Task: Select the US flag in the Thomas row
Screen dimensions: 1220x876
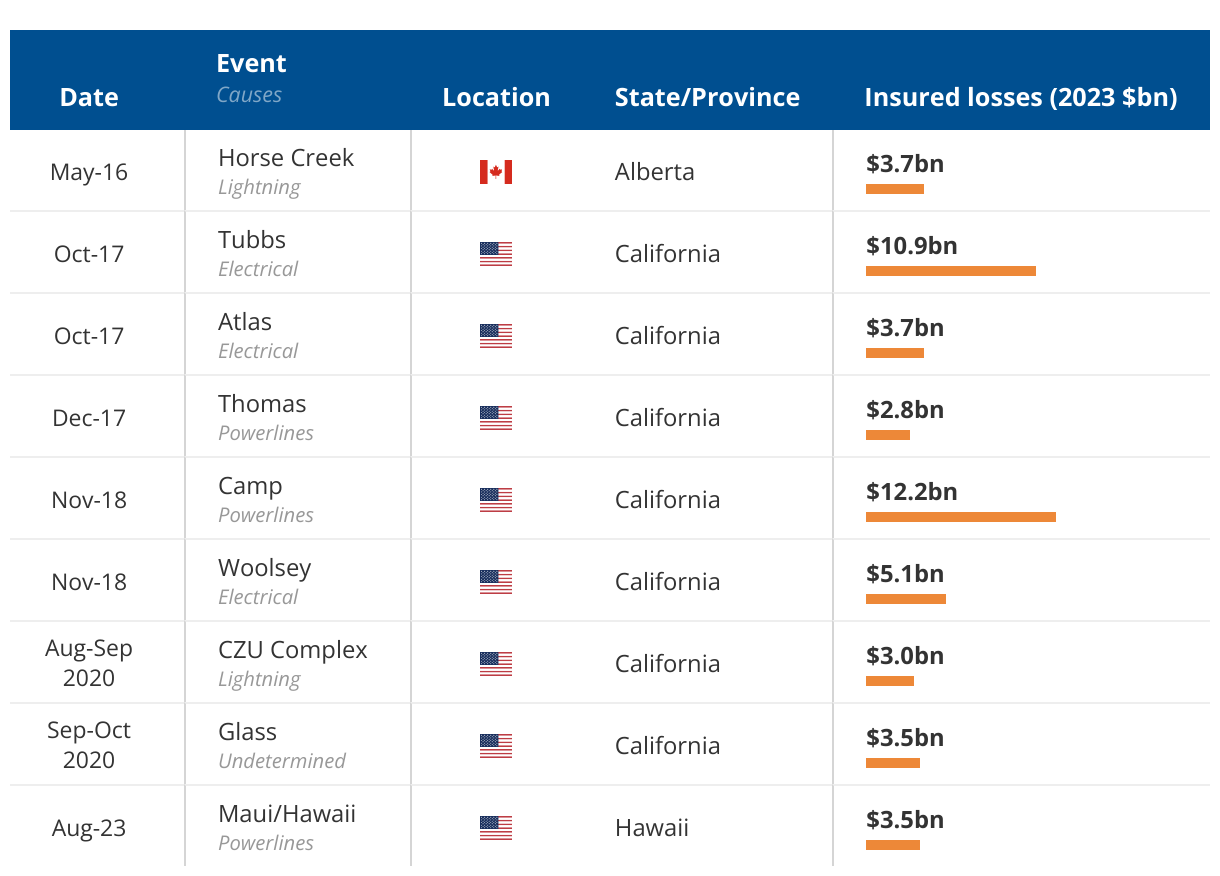Action: tap(496, 418)
